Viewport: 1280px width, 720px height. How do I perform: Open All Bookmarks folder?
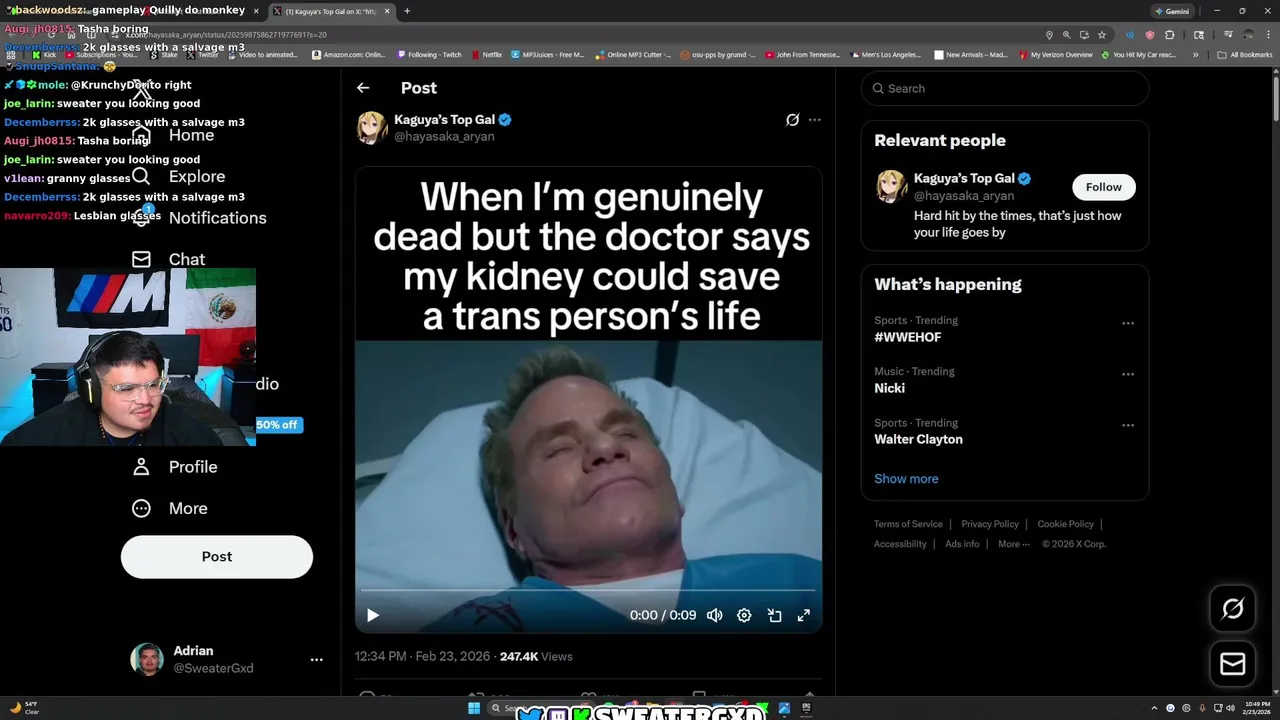tap(1245, 55)
